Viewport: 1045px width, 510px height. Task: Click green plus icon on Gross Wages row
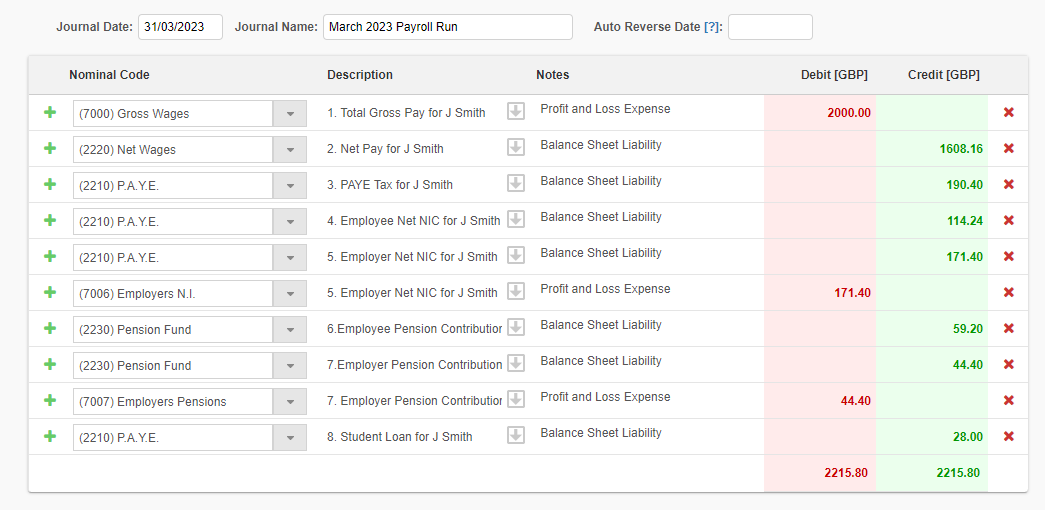tap(50, 113)
